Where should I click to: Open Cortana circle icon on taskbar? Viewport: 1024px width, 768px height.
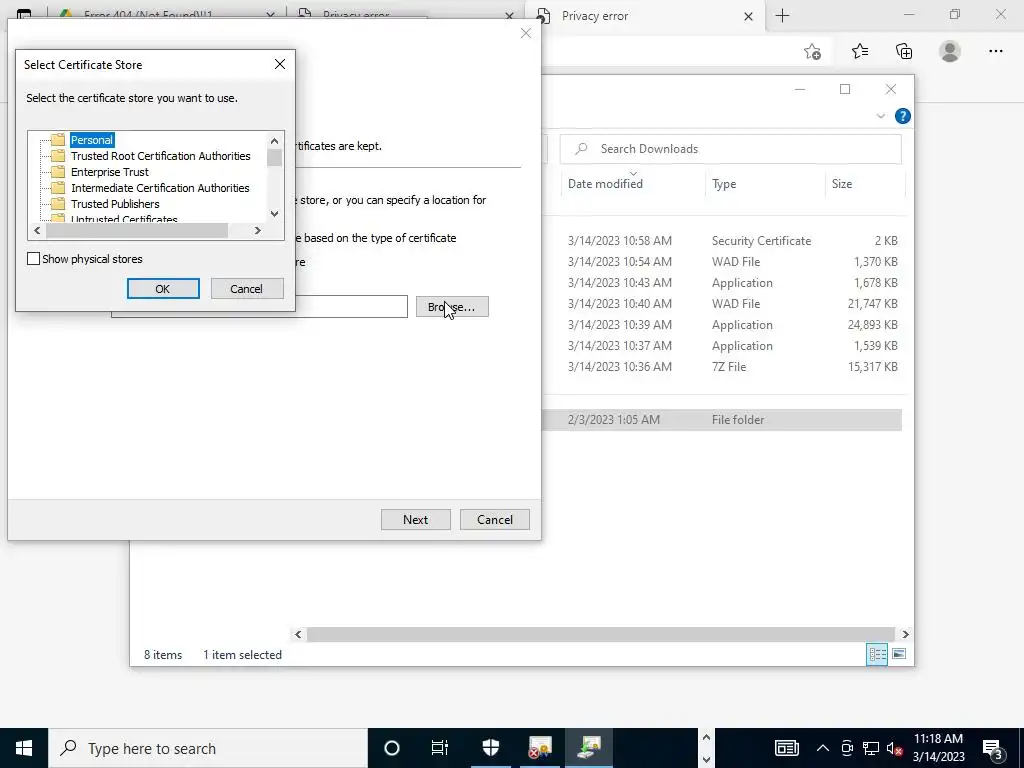pos(392,748)
